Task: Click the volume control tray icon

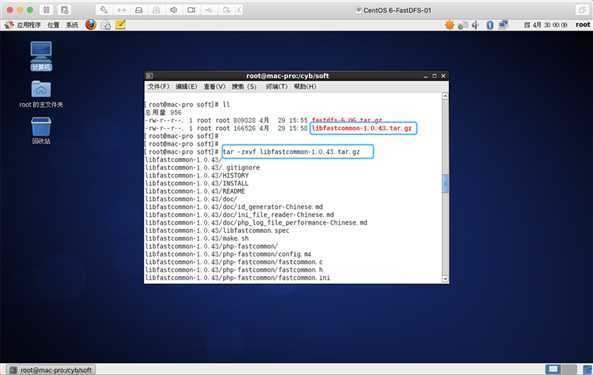Action: (x=475, y=25)
